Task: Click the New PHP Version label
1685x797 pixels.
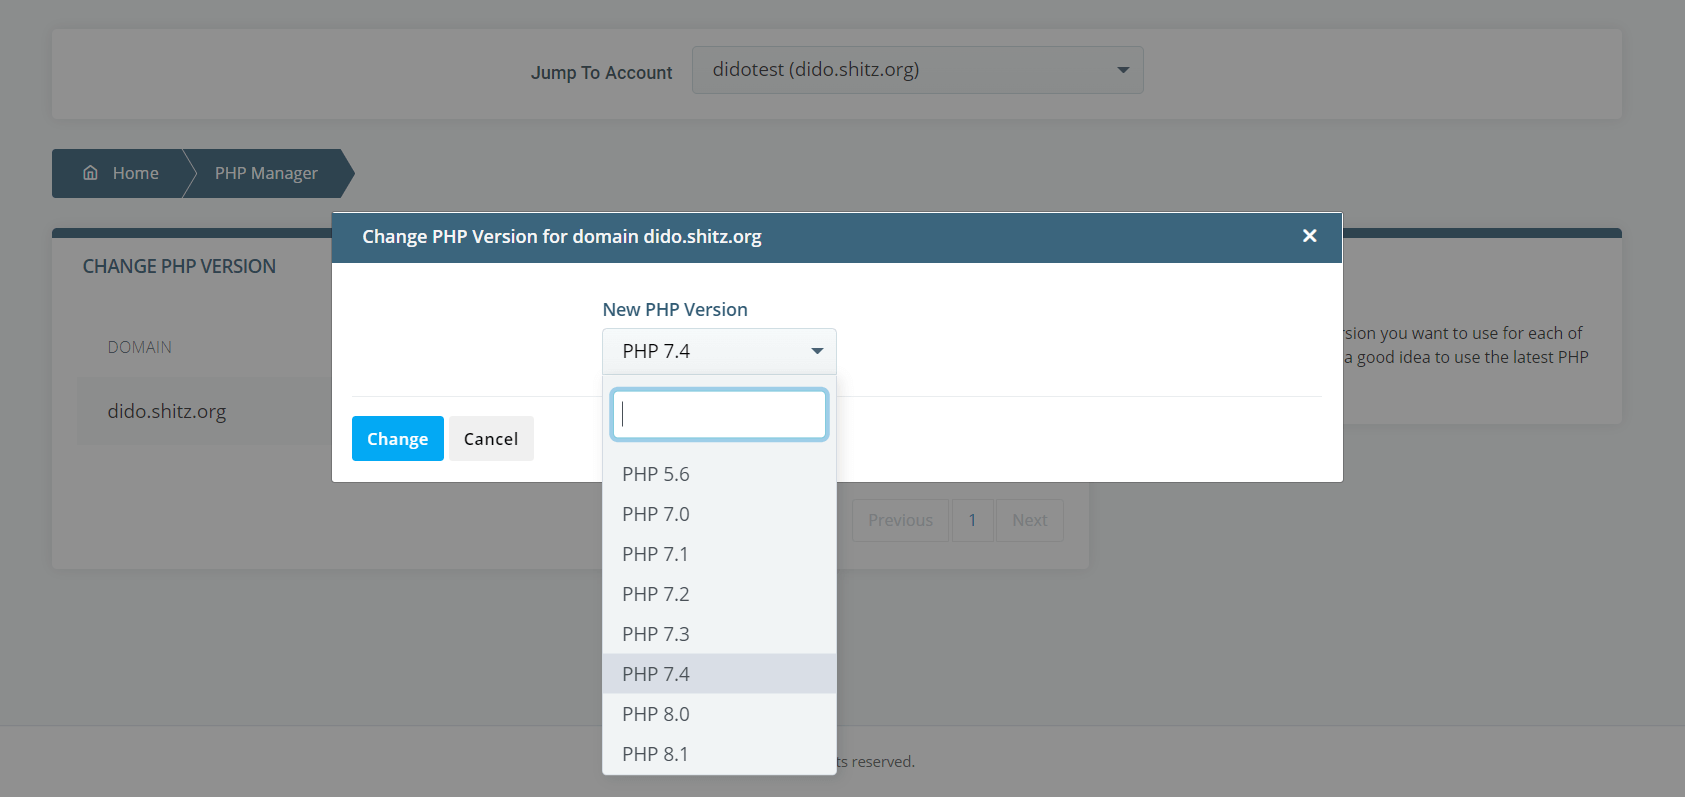Action: 675,309
